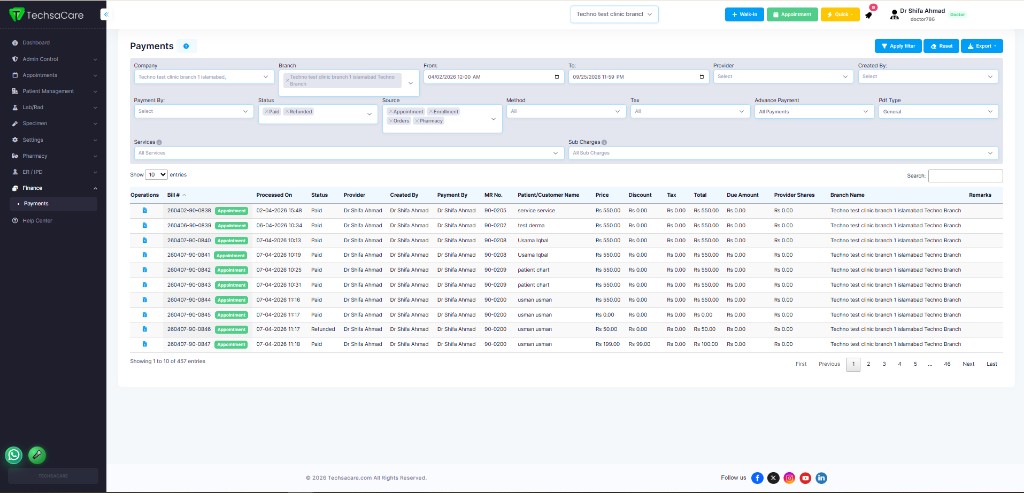Click the green Appointment button in header
The height and width of the screenshot is (493, 1024).
792,14
